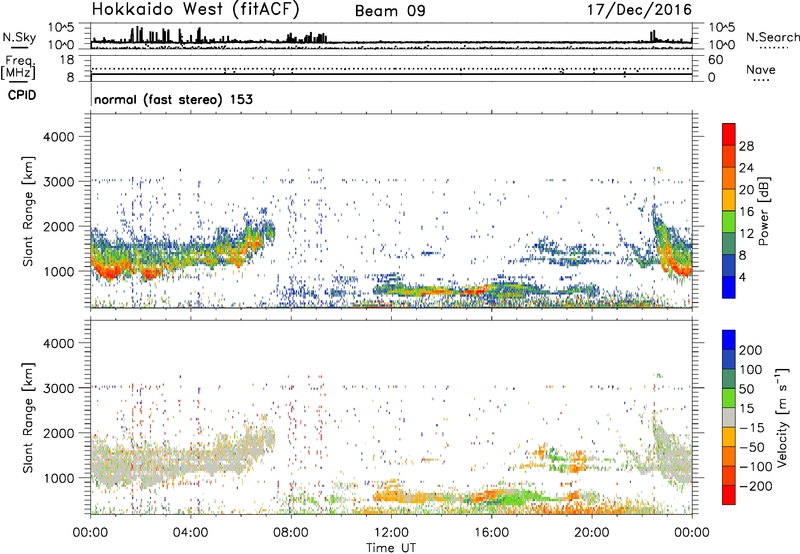Click the "08:00" time tick label
This screenshot has width=800, height=554.
point(291,533)
